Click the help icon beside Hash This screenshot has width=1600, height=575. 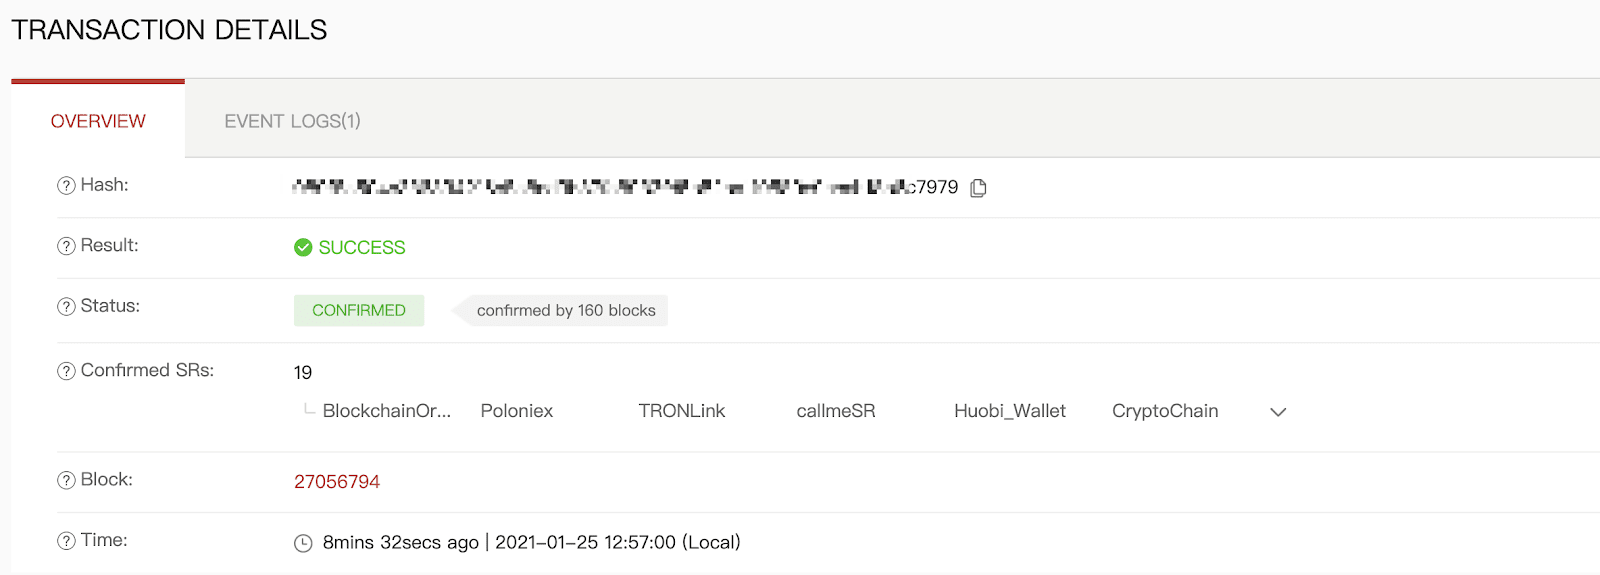click(66, 186)
